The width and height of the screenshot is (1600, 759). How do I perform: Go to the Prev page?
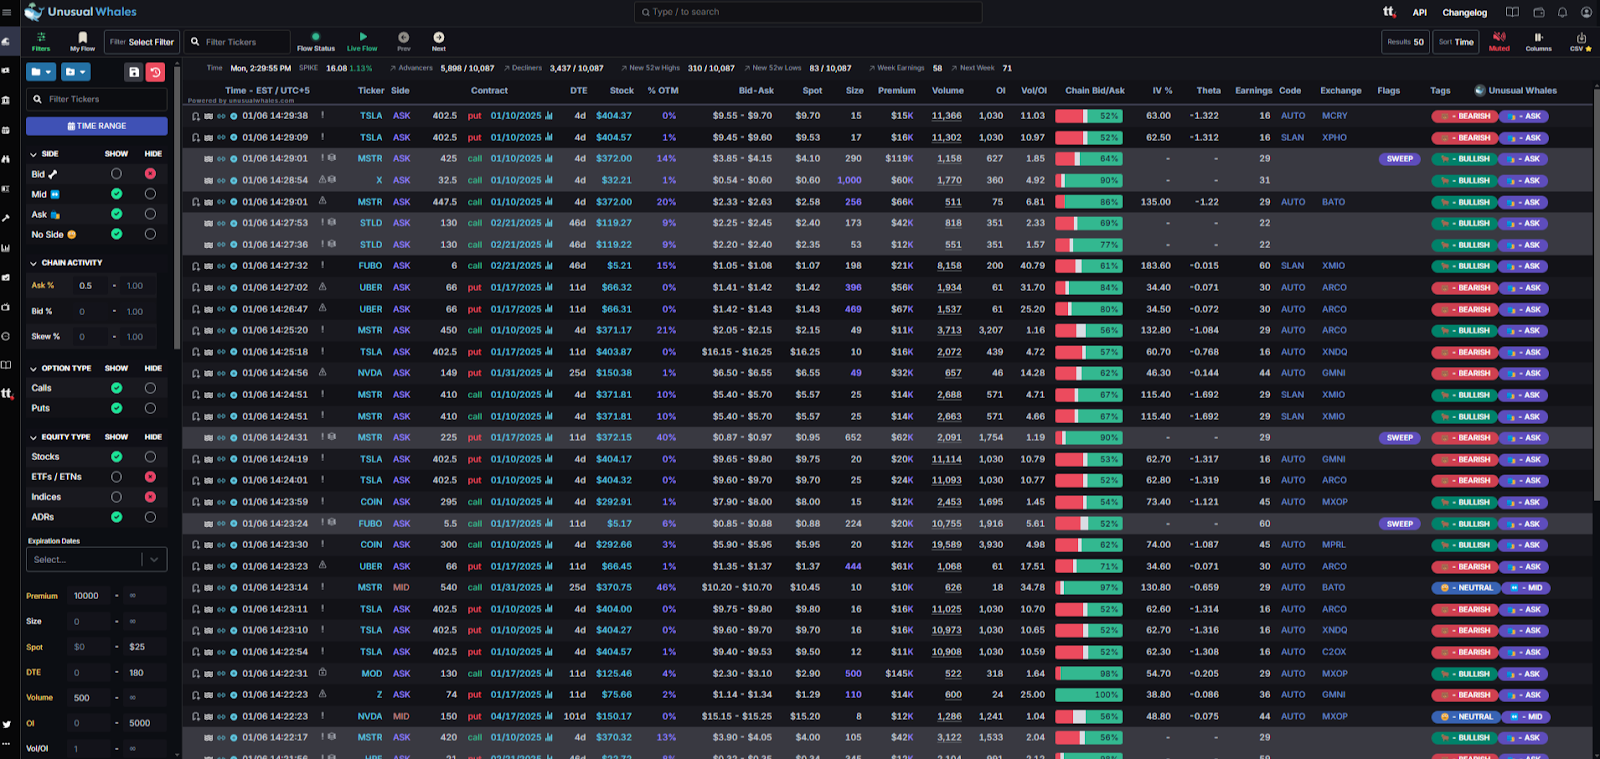(404, 41)
